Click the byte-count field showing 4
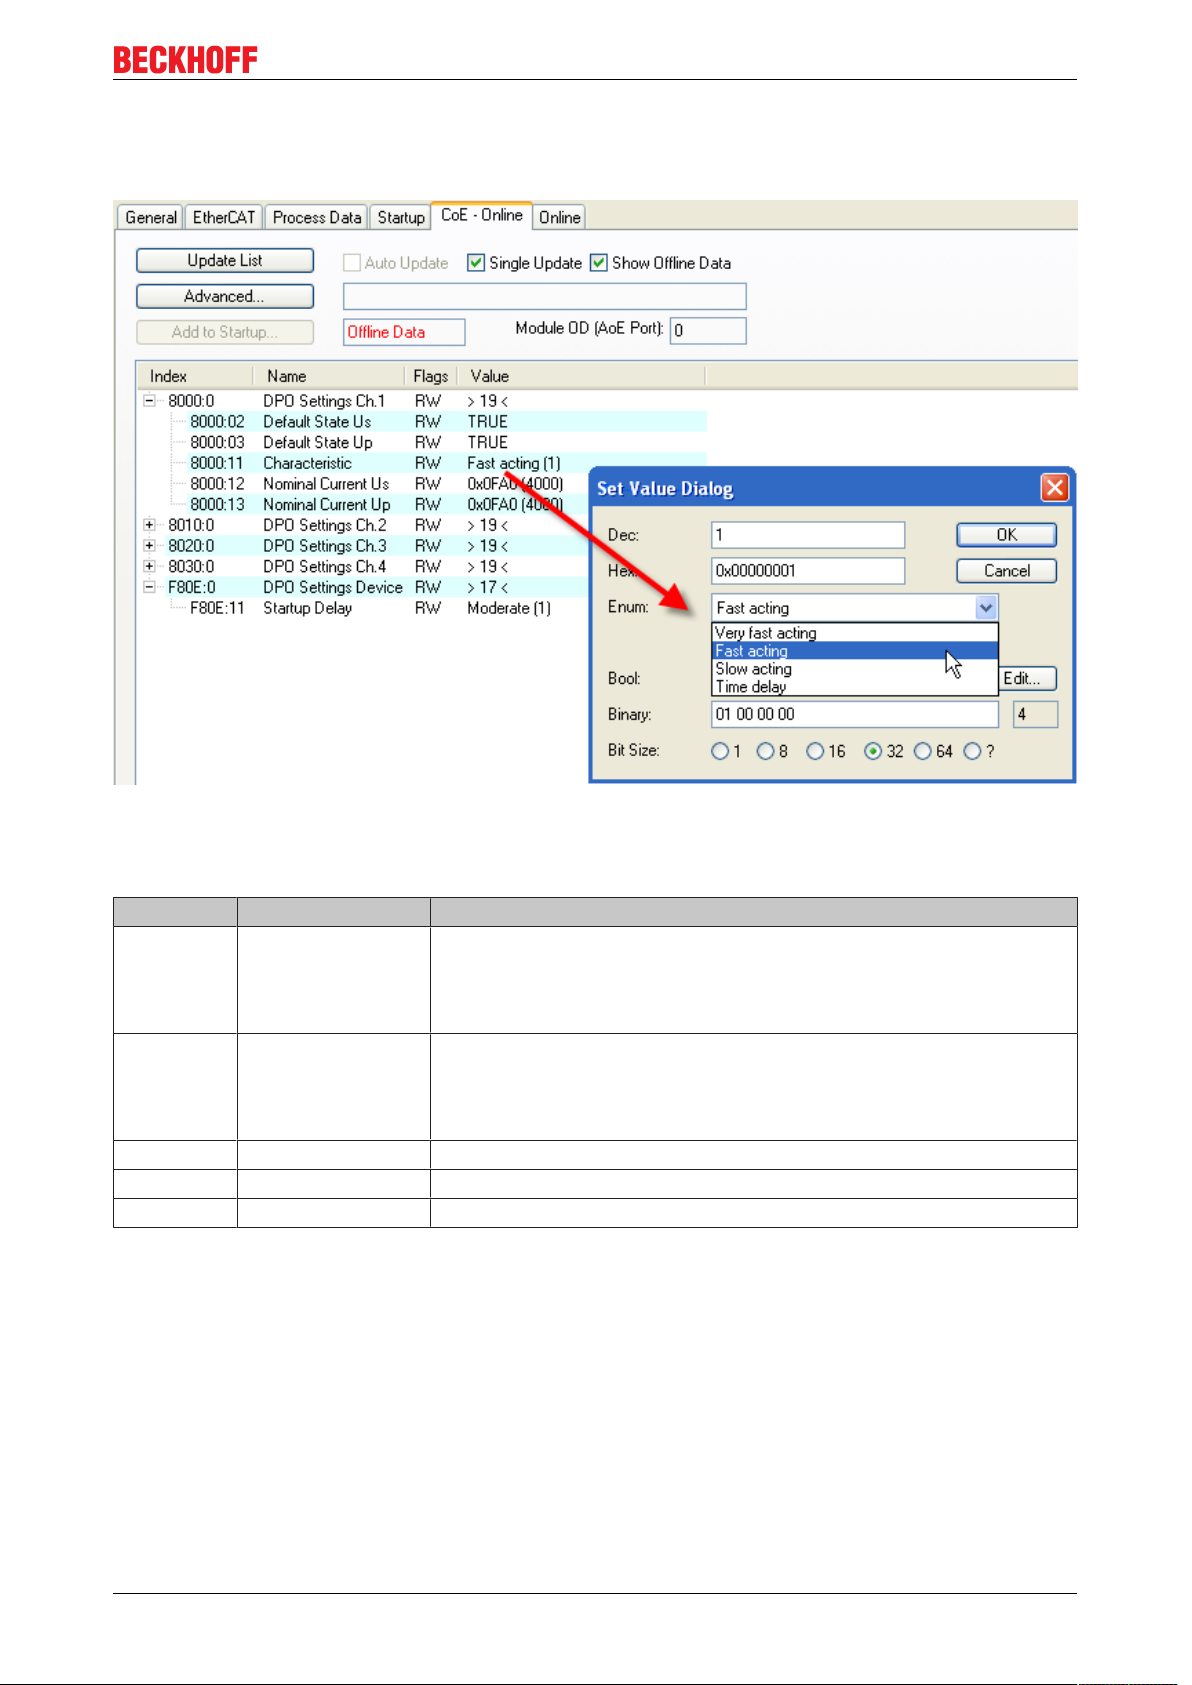Viewport: 1192px width, 1685px height. pyautogui.click(x=1035, y=714)
